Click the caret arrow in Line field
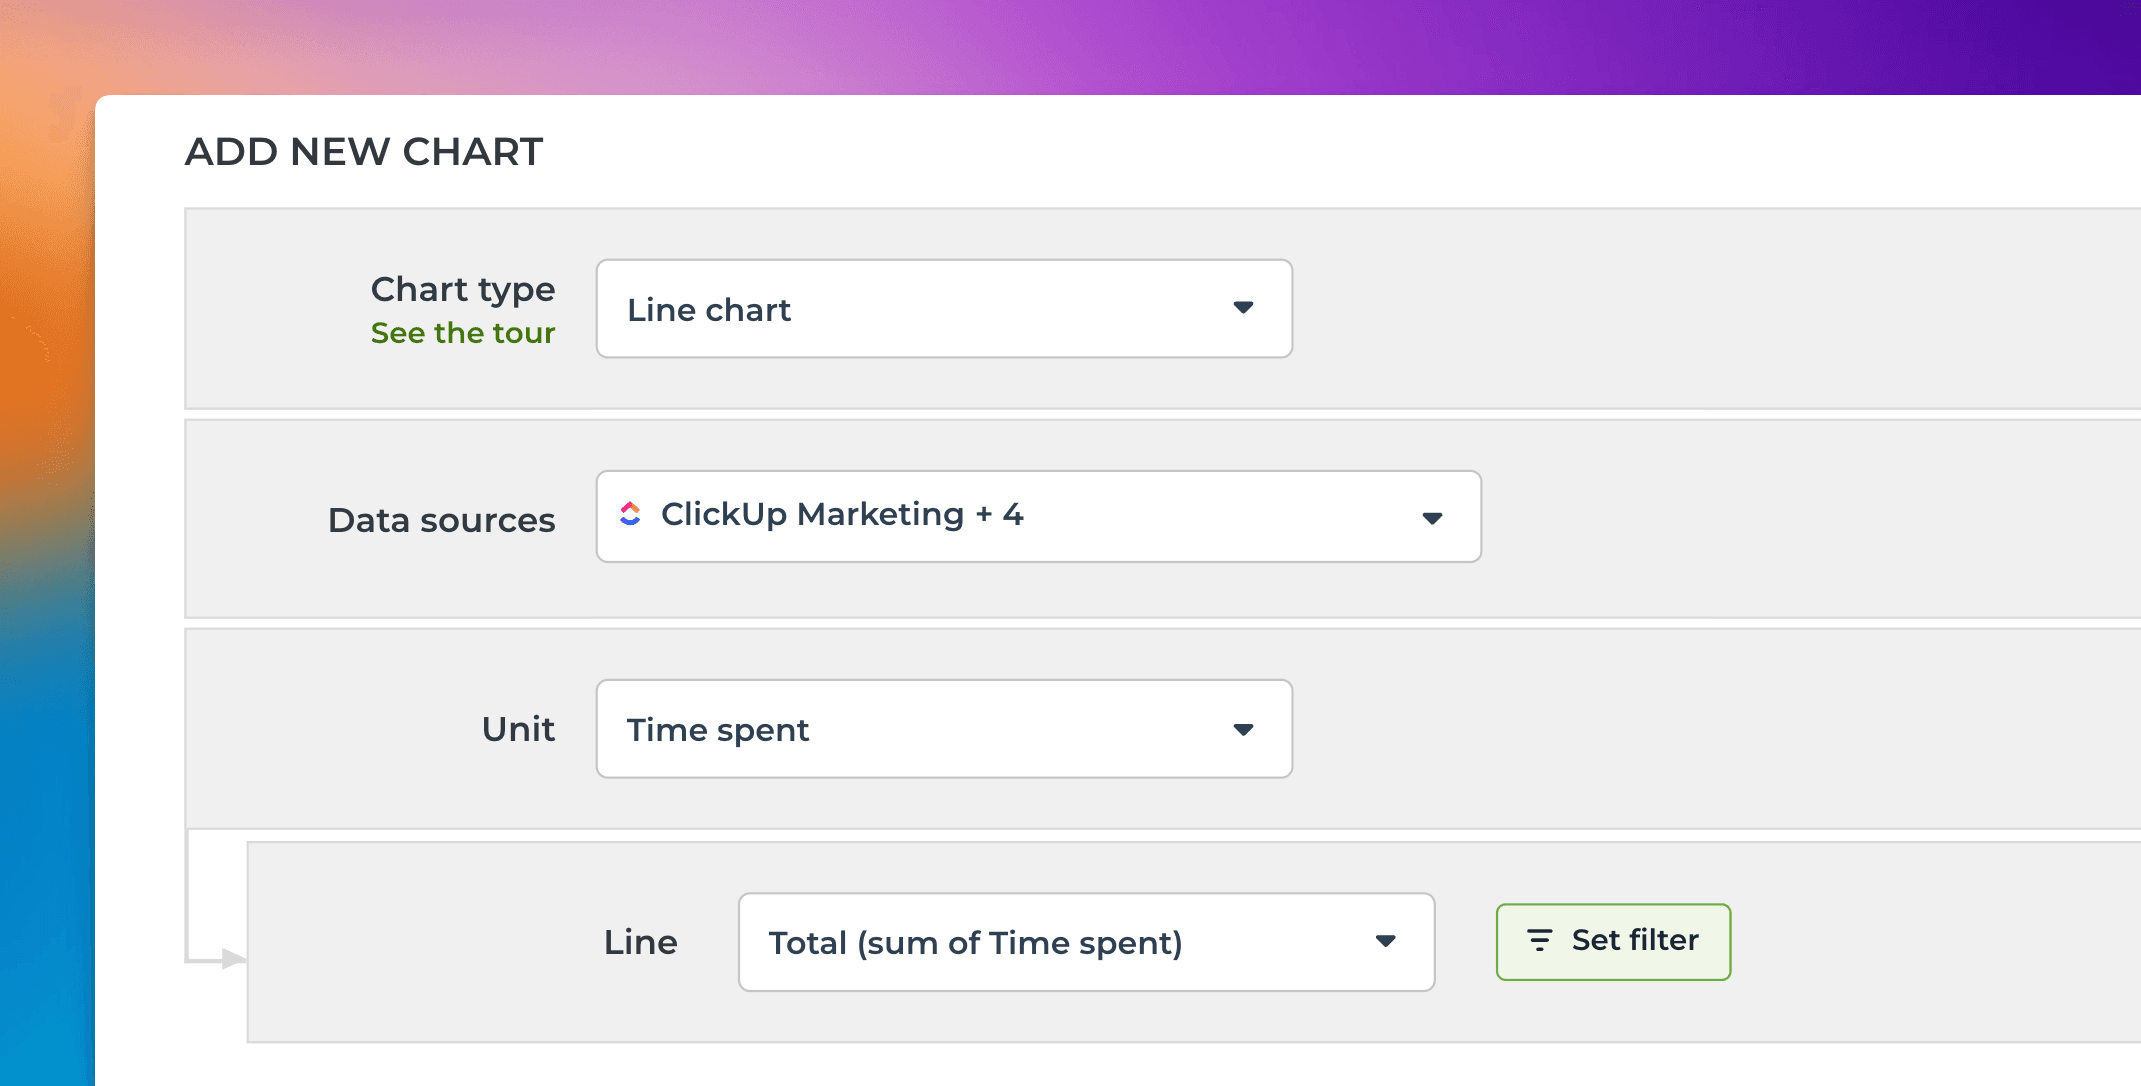This screenshot has width=2141, height=1086. pyautogui.click(x=1385, y=941)
